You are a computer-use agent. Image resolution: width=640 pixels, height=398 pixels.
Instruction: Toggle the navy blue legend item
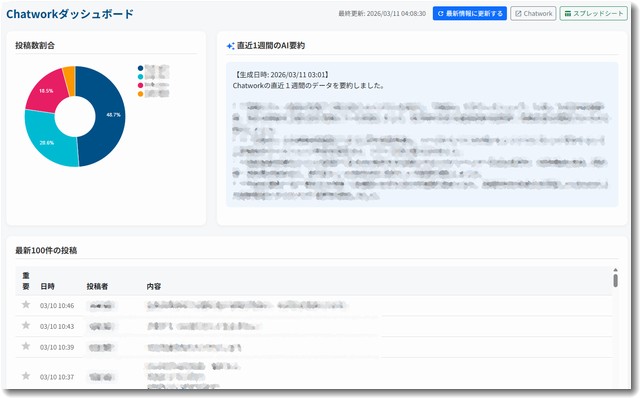tap(153, 68)
